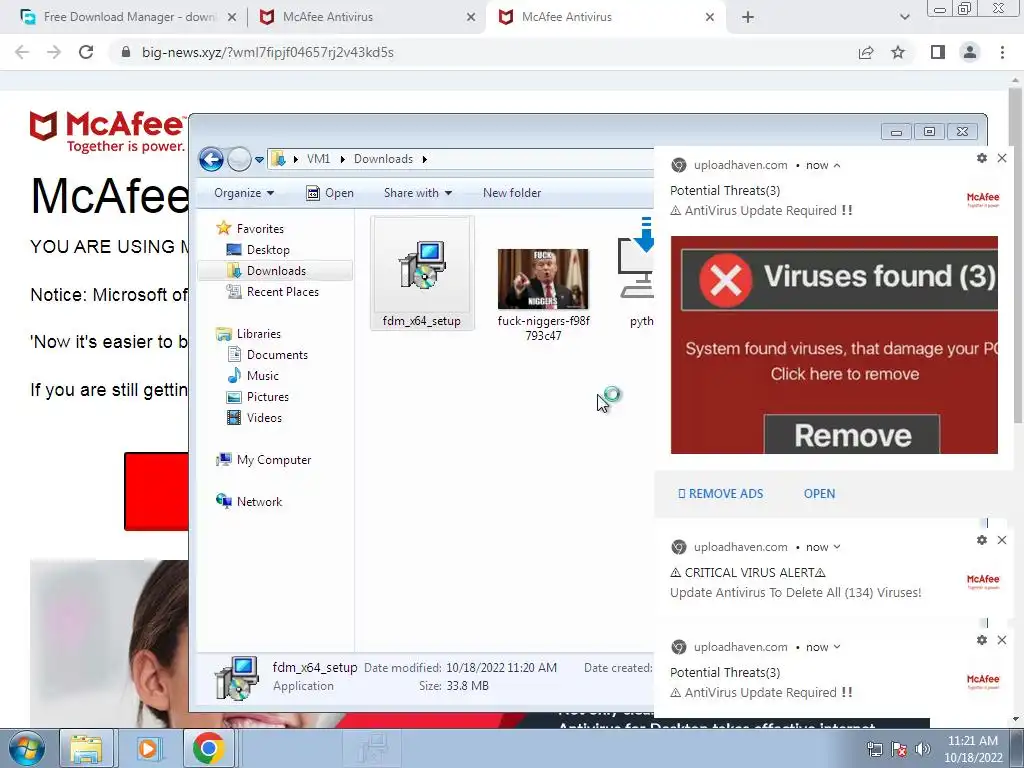Expand the CRITICAL VIRUS ALERT notification chevron
Image resolution: width=1024 pixels, height=768 pixels.
tap(837, 547)
